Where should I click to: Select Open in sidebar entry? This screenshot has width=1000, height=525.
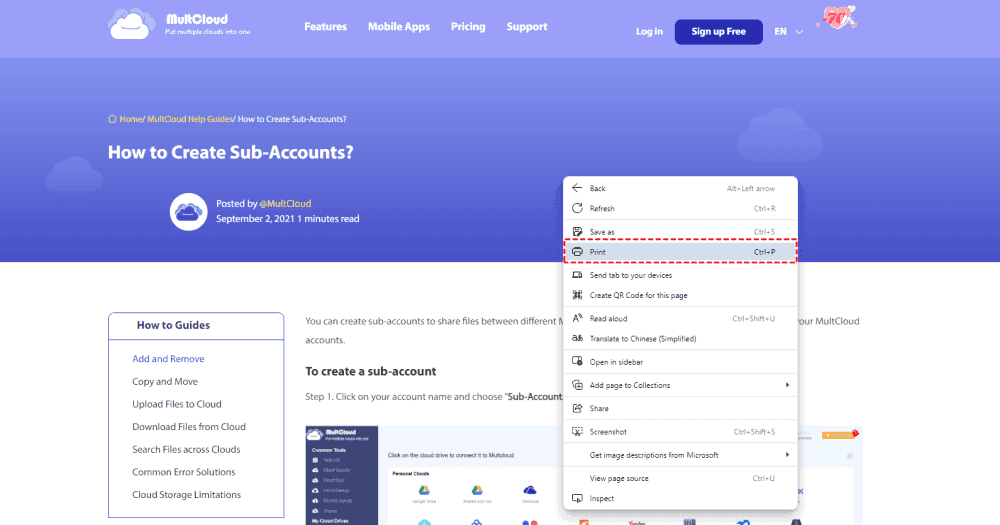point(680,362)
